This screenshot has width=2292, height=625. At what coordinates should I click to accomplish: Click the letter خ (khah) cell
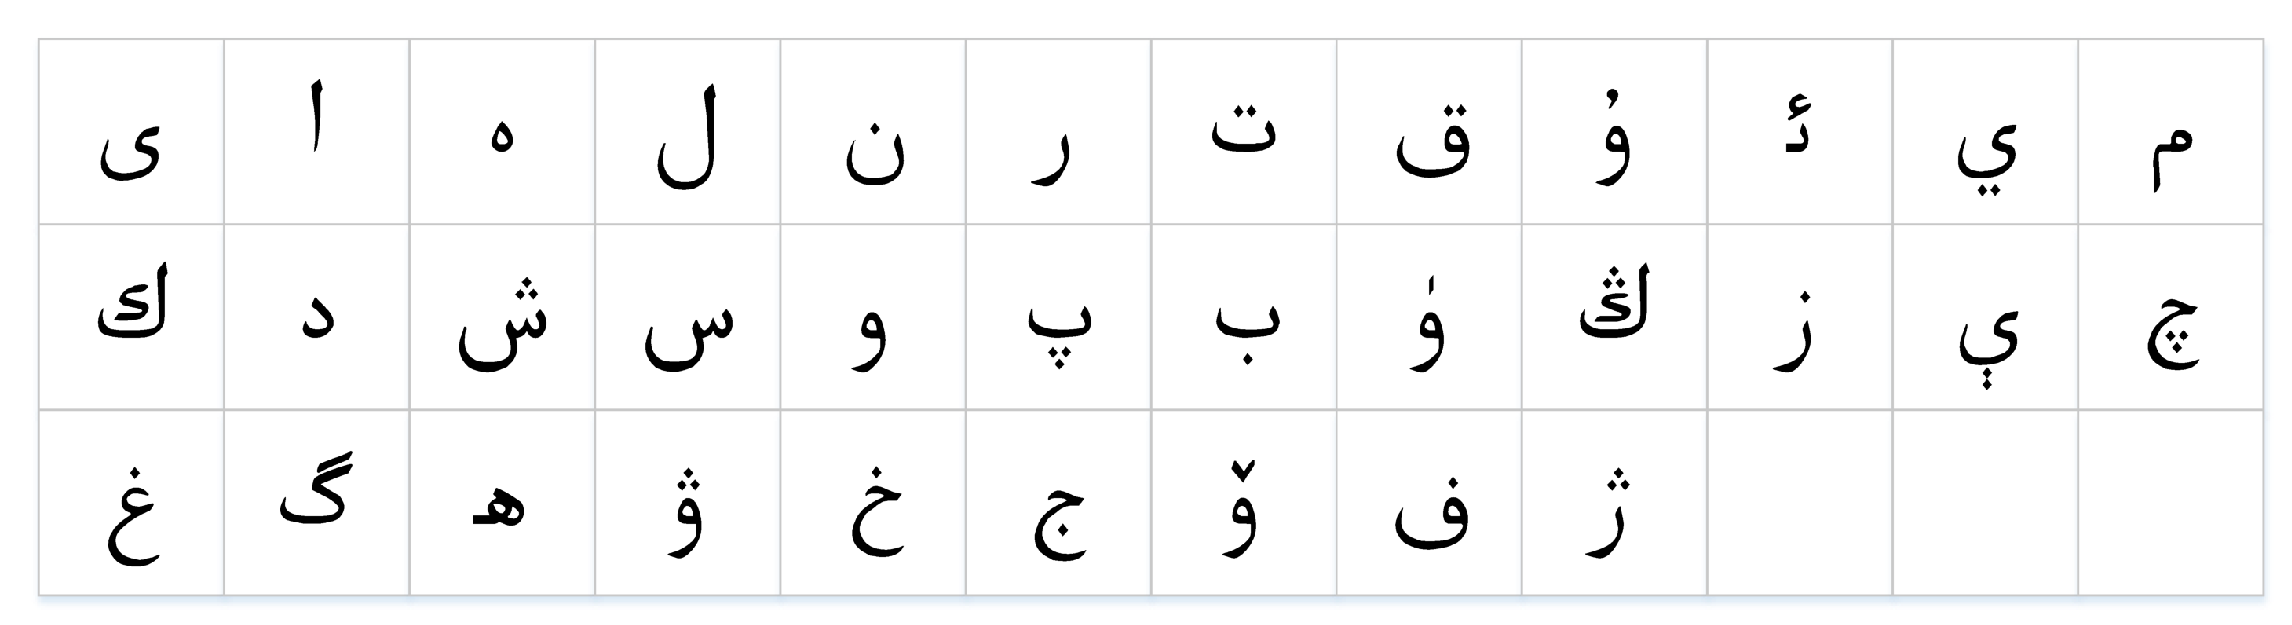873,503
